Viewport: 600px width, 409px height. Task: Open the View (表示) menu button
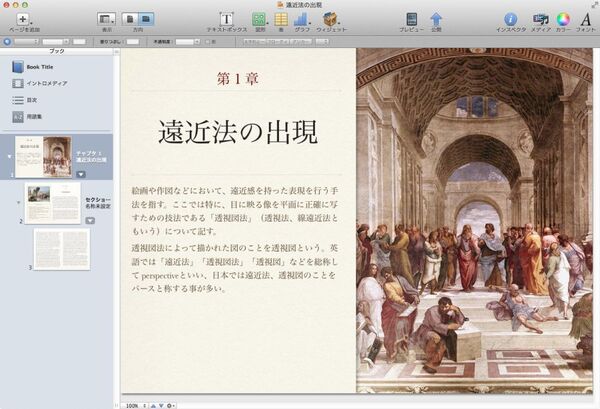click(106, 19)
